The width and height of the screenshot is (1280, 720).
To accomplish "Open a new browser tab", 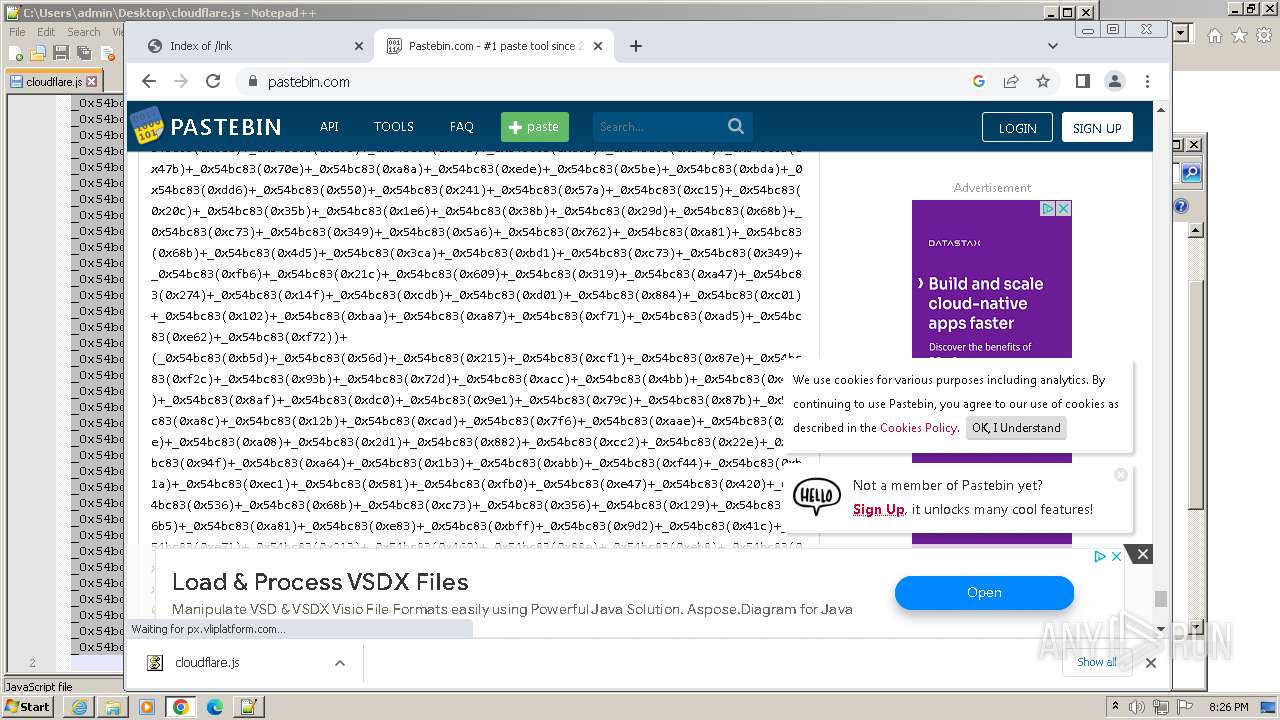I will pos(636,46).
